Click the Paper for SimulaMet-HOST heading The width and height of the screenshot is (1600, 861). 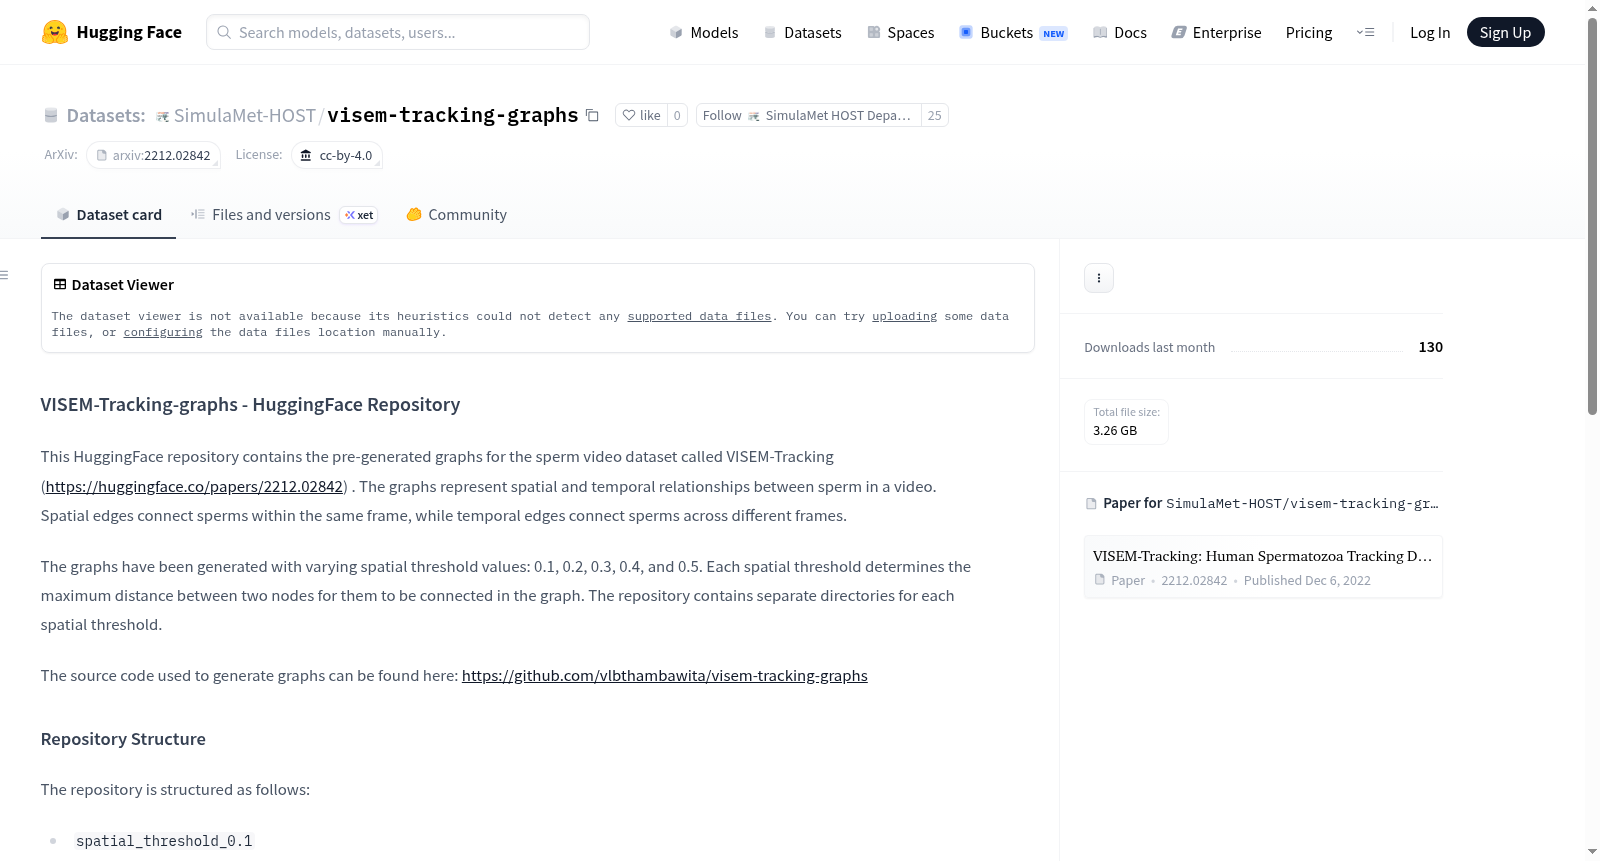click(1263, 503)
